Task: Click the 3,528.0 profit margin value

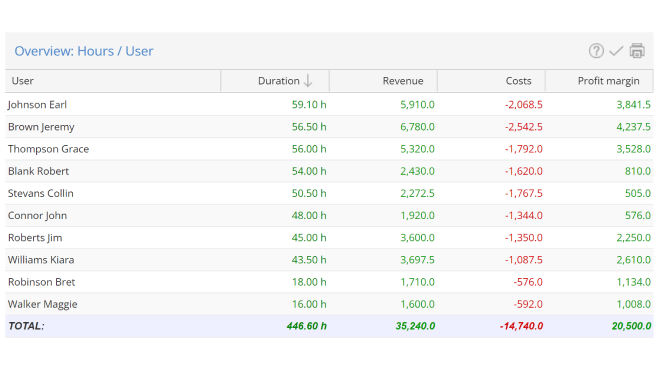Action: pyautogui.click(x=633, y=149)
